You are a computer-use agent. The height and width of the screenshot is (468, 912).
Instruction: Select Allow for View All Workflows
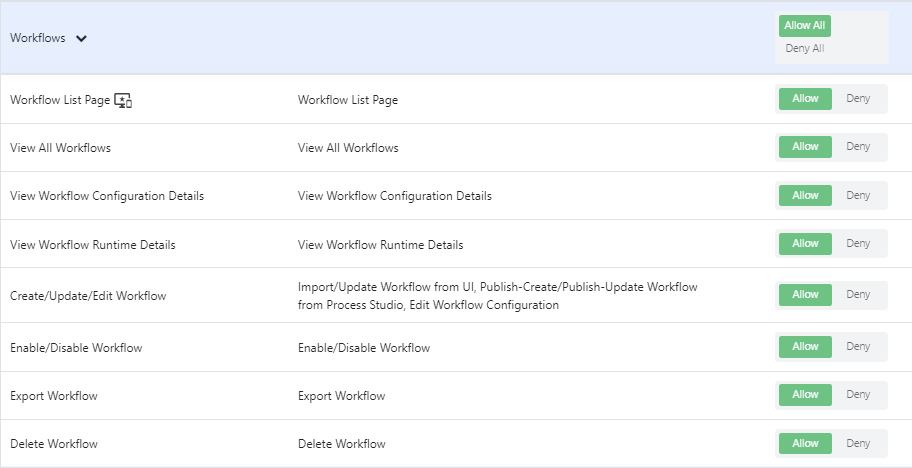point(805,147)
